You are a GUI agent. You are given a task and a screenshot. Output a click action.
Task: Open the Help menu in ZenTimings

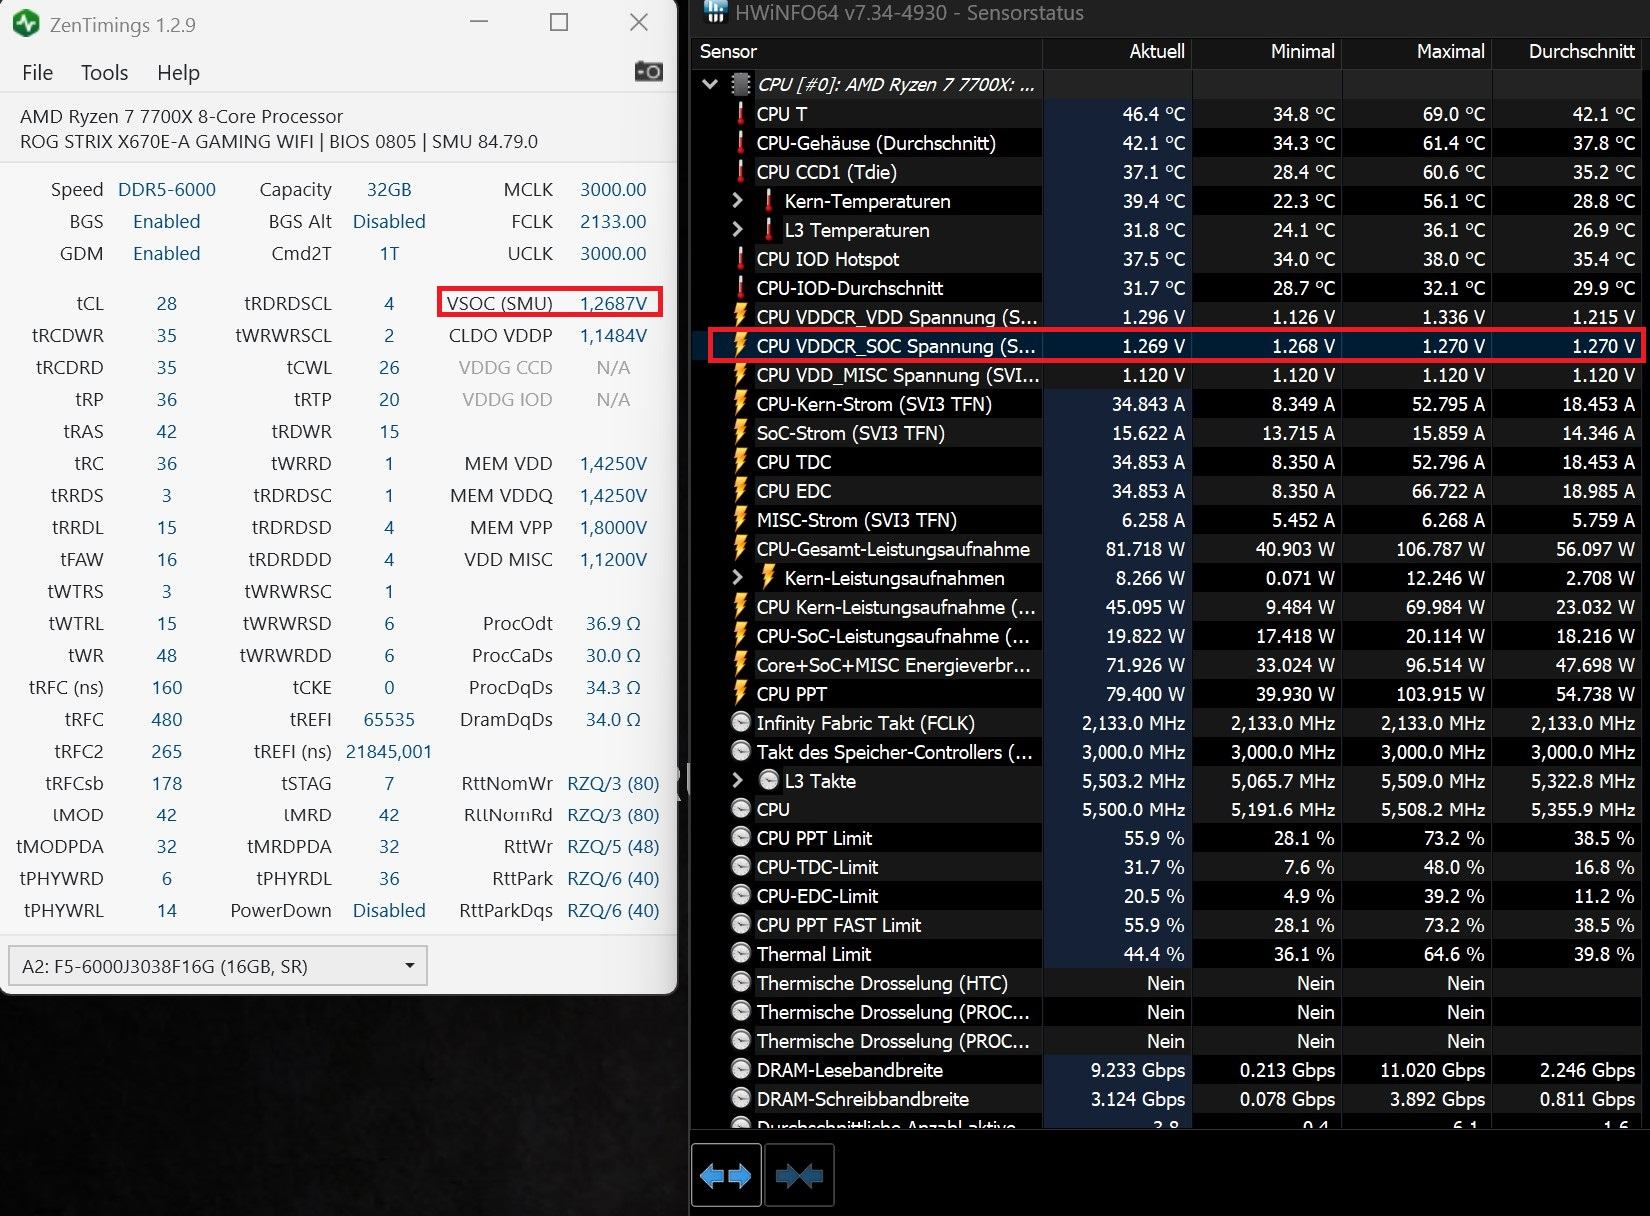[178, 73]
